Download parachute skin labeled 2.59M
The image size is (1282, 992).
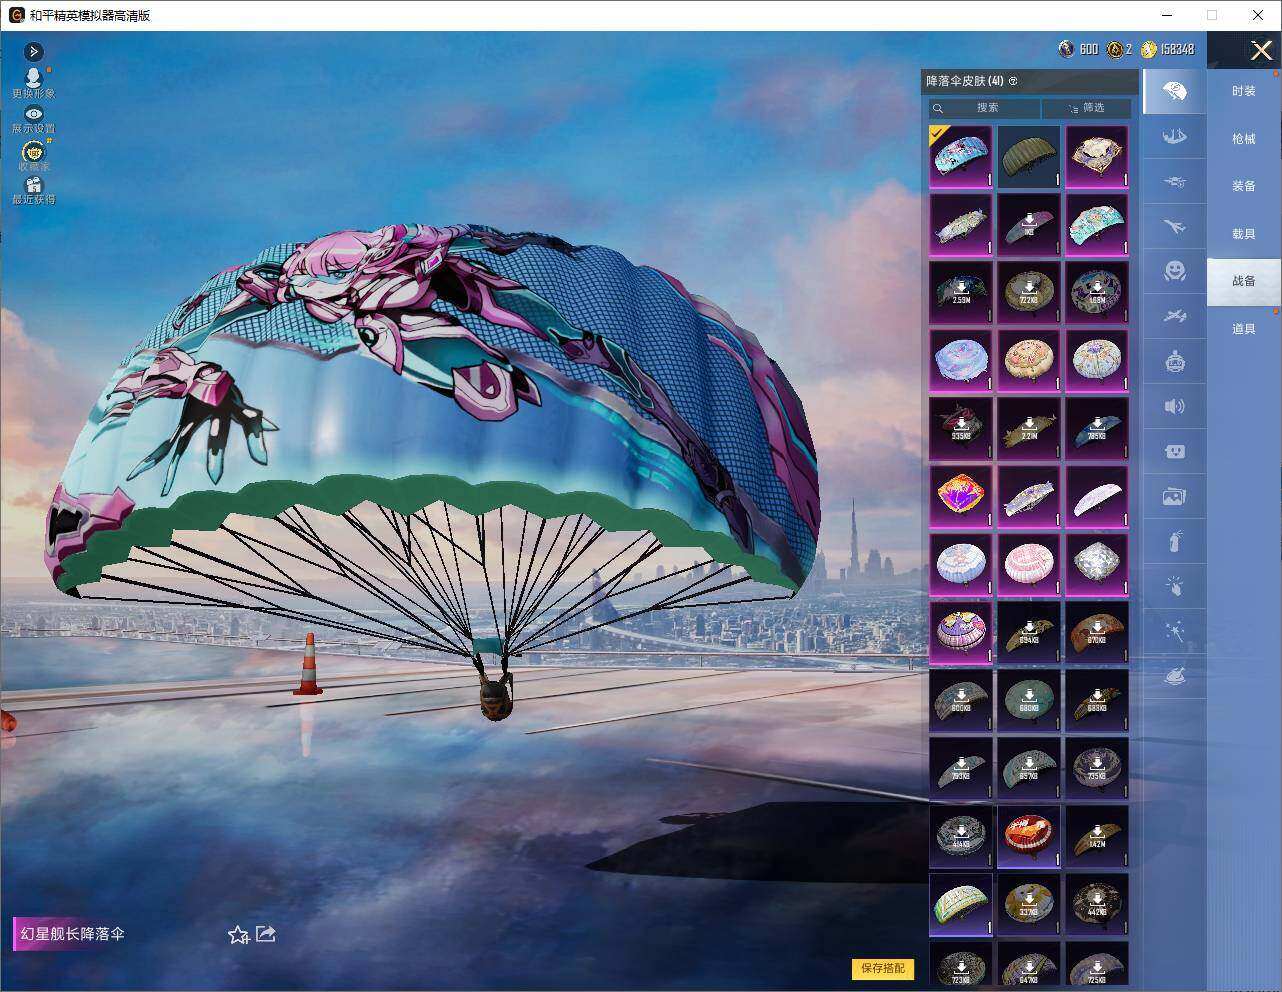(x=961, y=292)
